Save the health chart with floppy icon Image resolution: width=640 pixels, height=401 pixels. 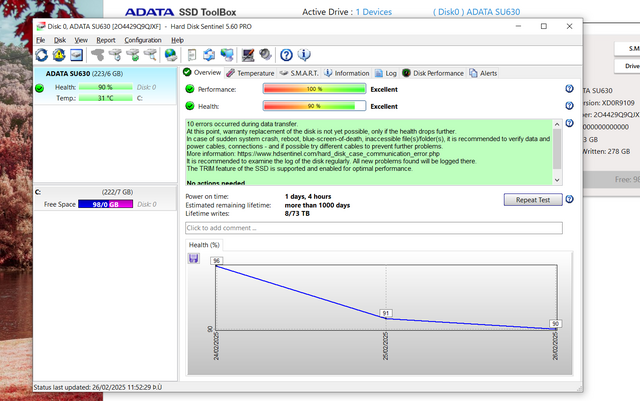[193, 258]
